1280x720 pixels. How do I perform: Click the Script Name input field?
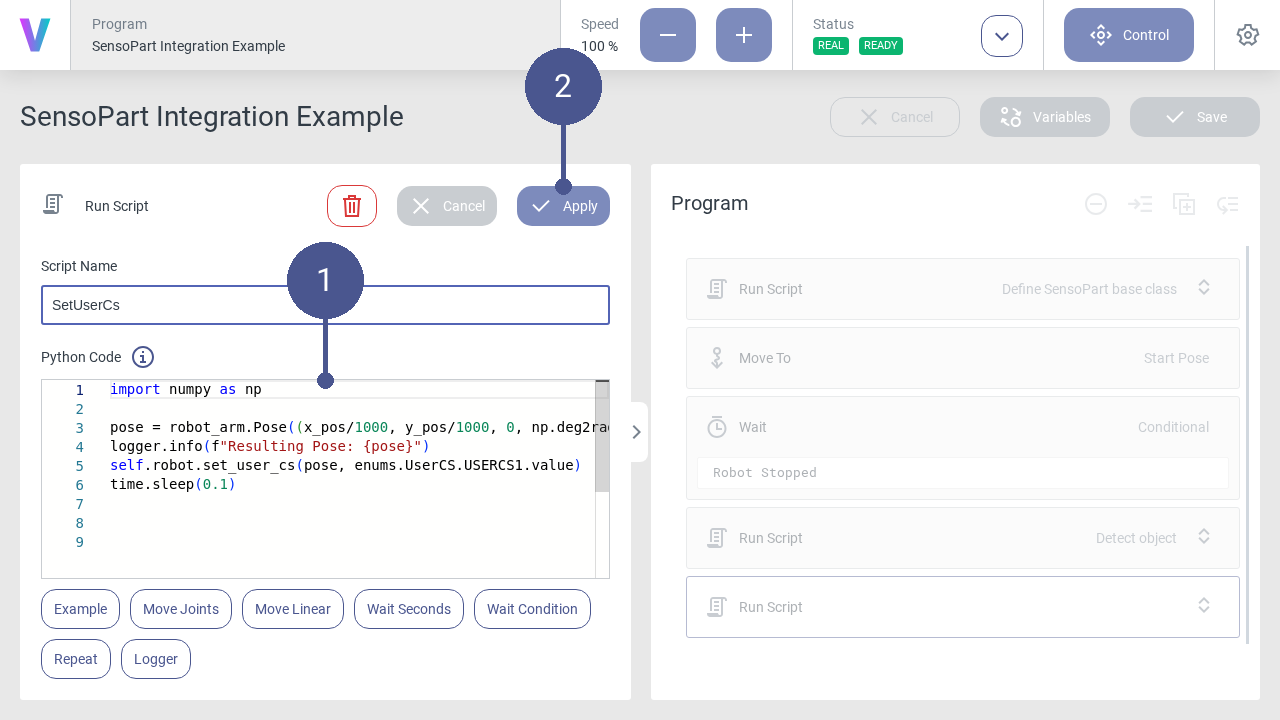click(325, 305)
